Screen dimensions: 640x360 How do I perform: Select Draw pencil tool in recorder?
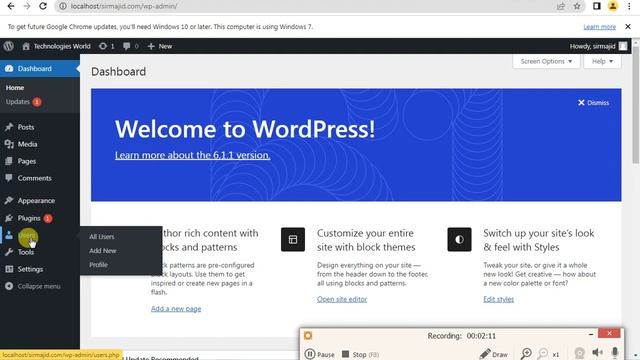pyautogui.click(x=493, y=354)
